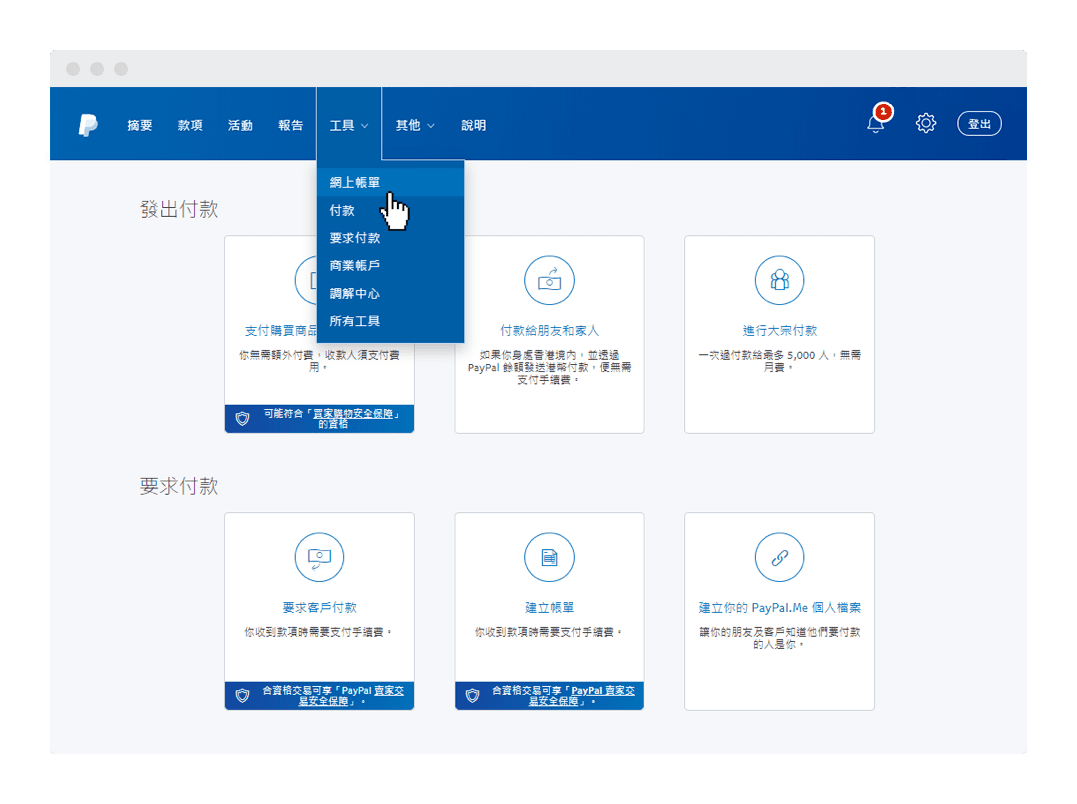Go to the 摘要 navigation tab
Viewport: 1077px width, 804px height.
[x=140, y=125]
